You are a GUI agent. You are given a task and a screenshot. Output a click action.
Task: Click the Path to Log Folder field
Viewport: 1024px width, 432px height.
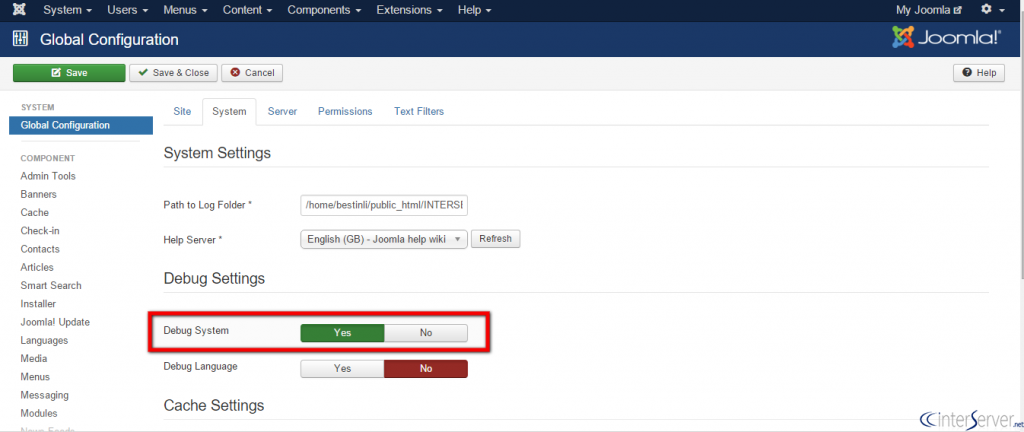[x=384, y=205]
